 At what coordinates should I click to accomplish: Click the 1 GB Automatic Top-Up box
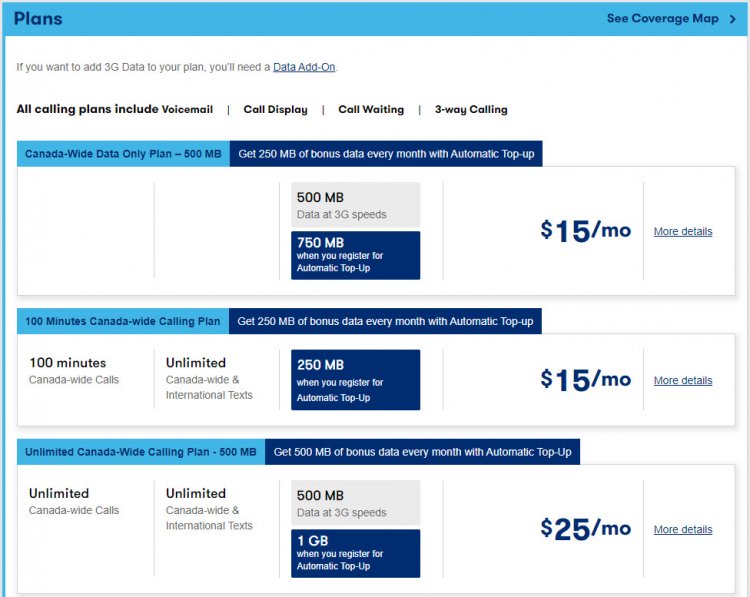(355, 553)
